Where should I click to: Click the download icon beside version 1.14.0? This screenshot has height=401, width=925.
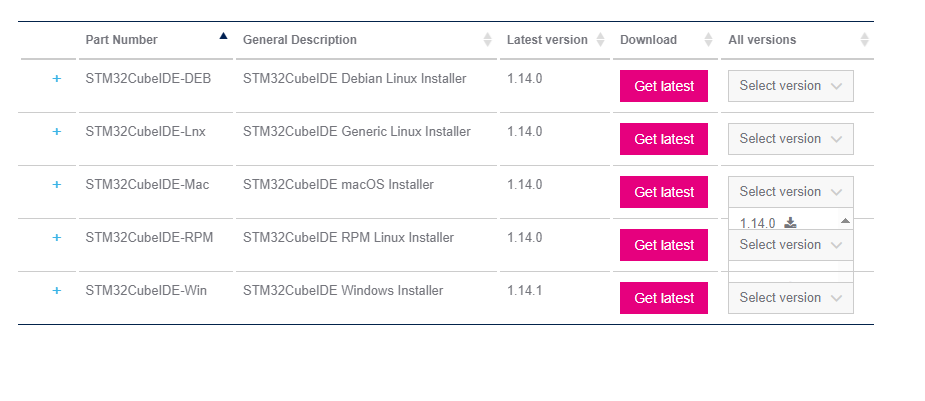pos(790,222)
